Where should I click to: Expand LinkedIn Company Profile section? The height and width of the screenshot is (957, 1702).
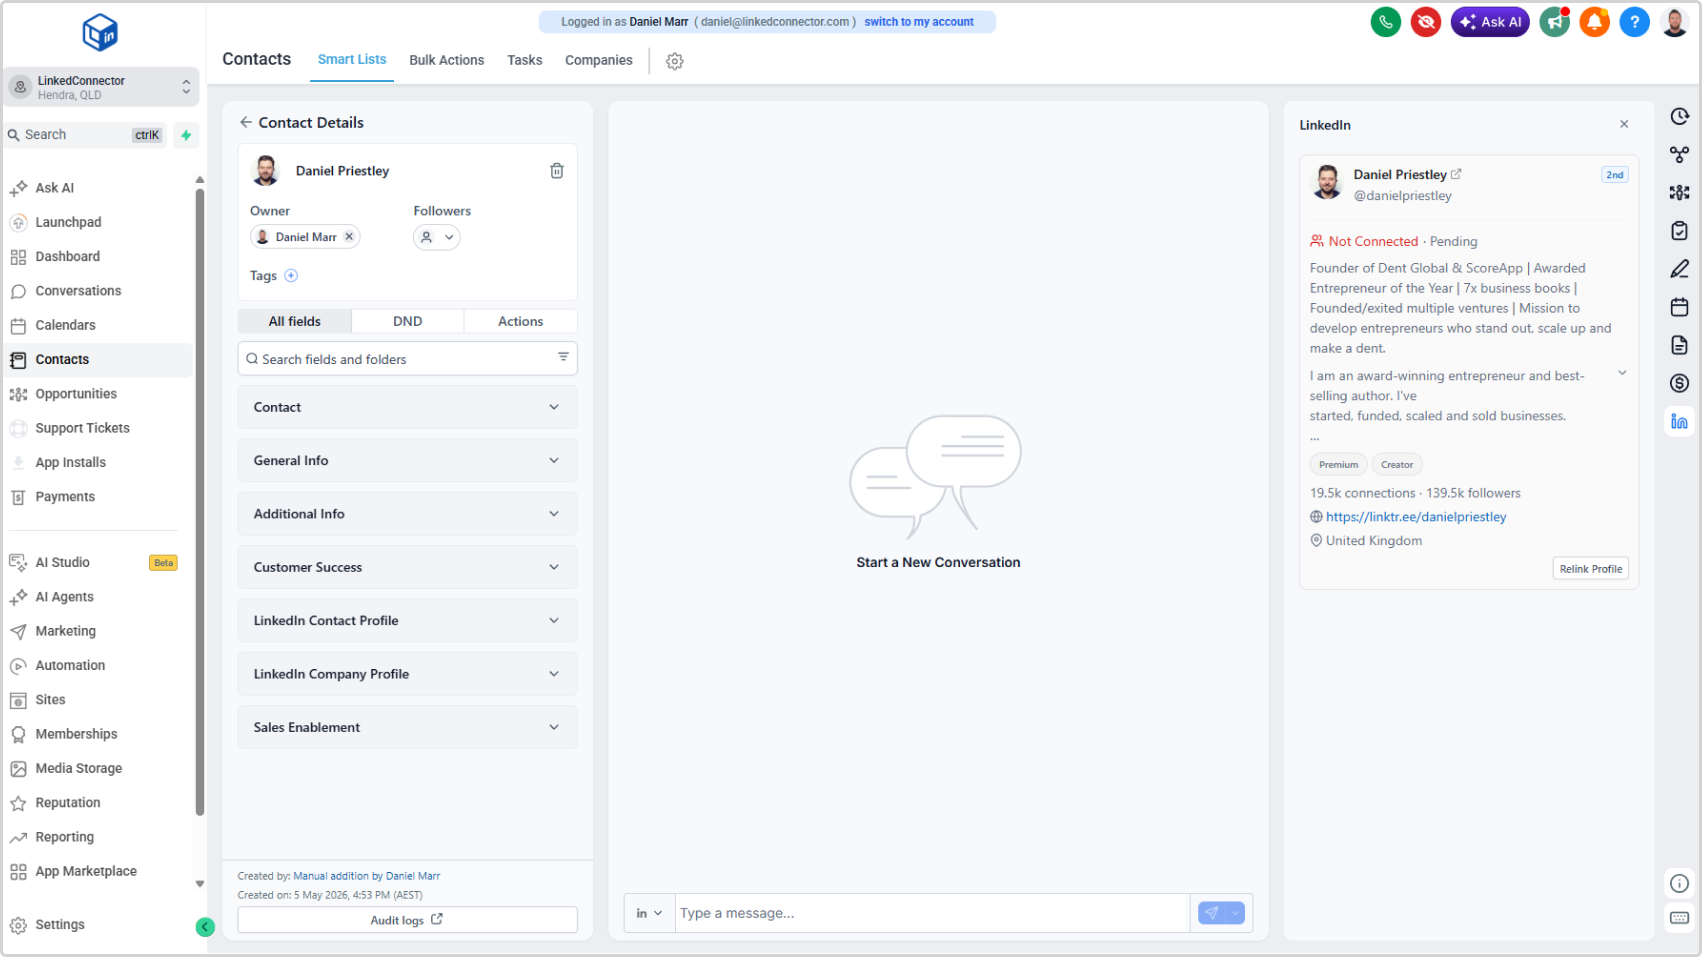[407, 674]
